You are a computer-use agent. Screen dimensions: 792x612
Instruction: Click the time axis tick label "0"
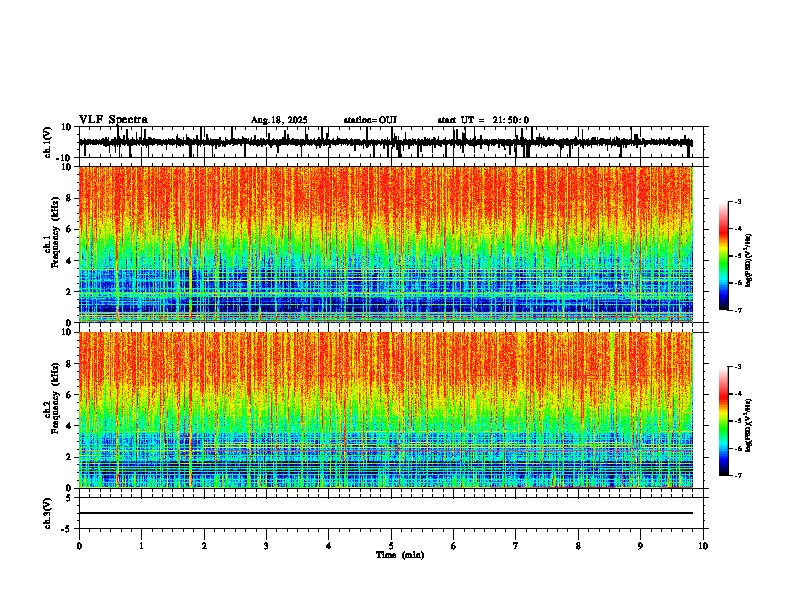[79, 546]
